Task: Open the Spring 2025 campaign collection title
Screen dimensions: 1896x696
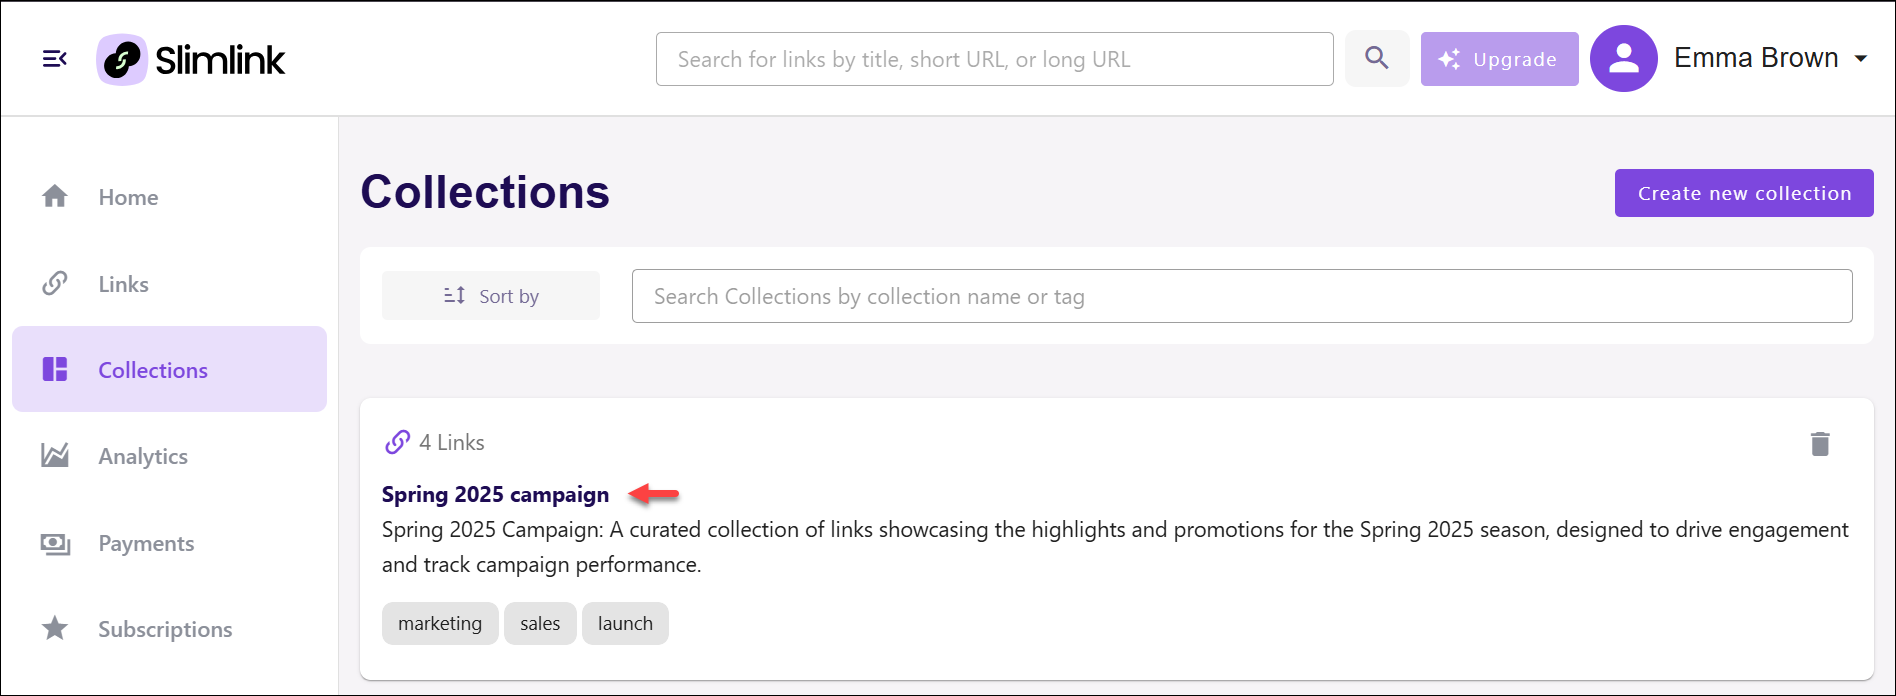Action: click(495, 494)
